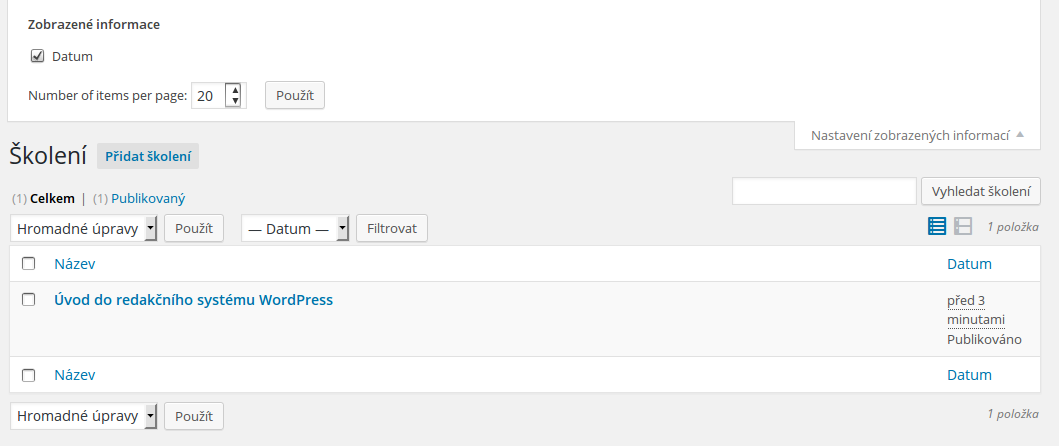This screenshot has width=1059, height=446.
Task: Check the Úvod do redakčního systému row
Action: coord(28,299)
